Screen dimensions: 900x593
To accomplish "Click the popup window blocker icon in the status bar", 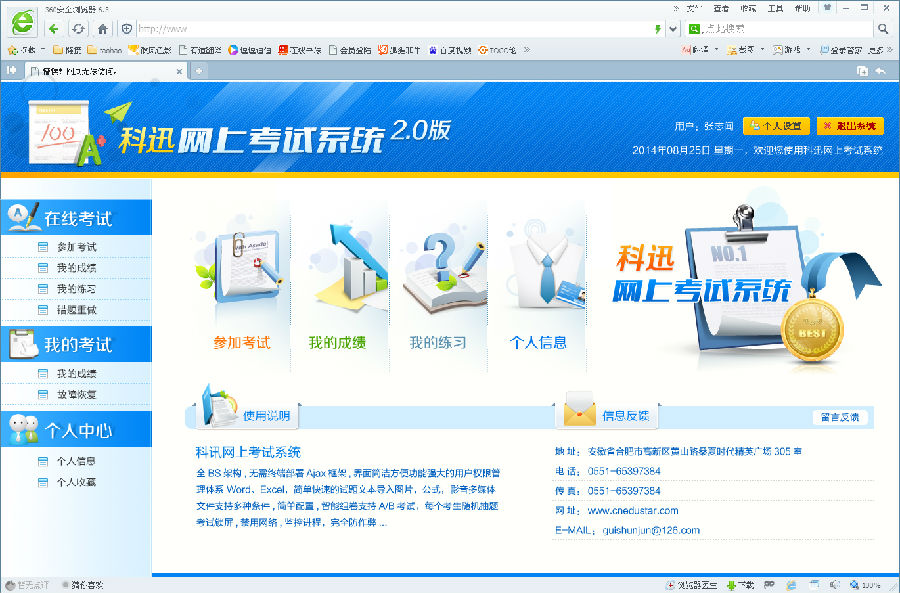I will (814, 585).
